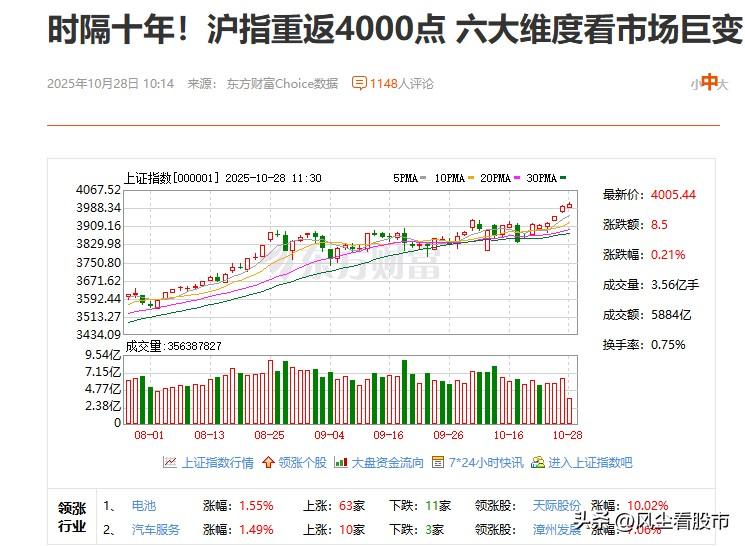Click the publish date 2025年10月28日 10:14
The image size is (745, 546).
pos(110,84)
